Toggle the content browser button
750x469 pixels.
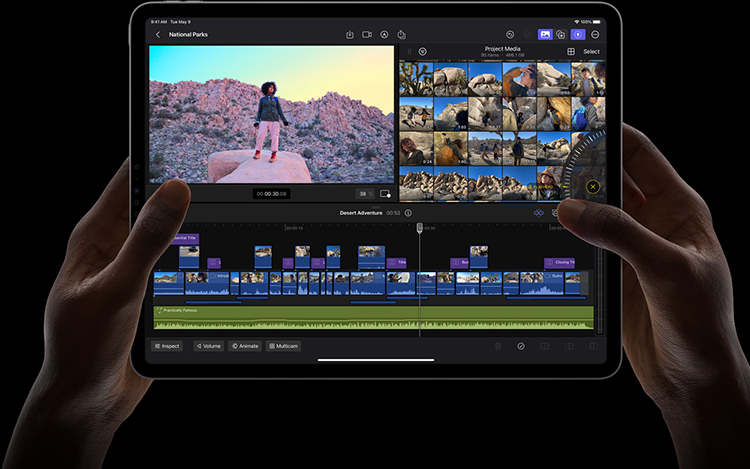[x=561, y=34]
